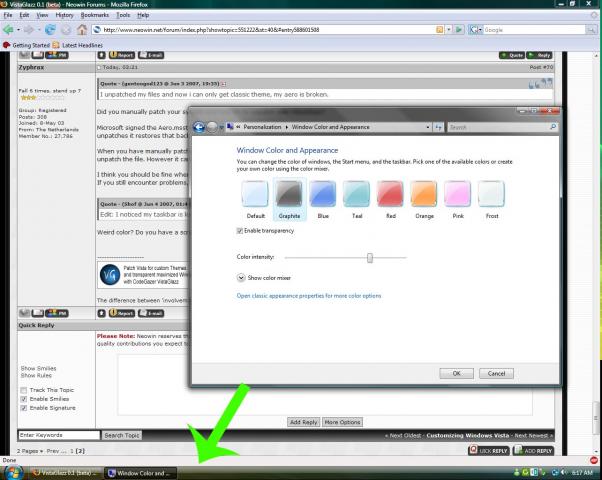Go back in Window Color dialog
This screenshot has width=602, height=480.
(x=199, y=127)
